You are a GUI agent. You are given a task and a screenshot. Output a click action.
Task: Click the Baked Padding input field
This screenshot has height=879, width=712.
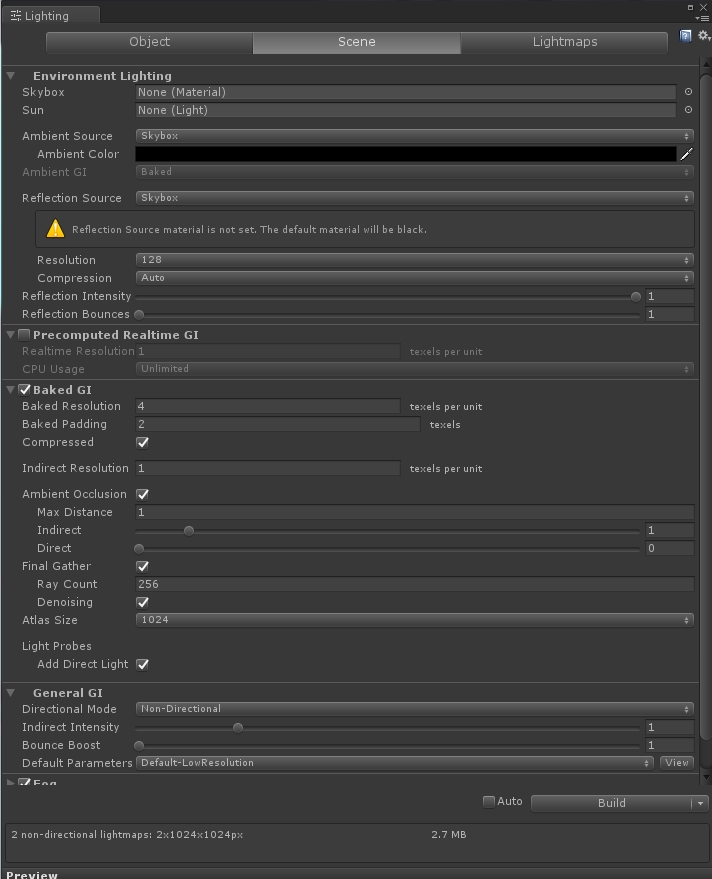tap(278, 424)
